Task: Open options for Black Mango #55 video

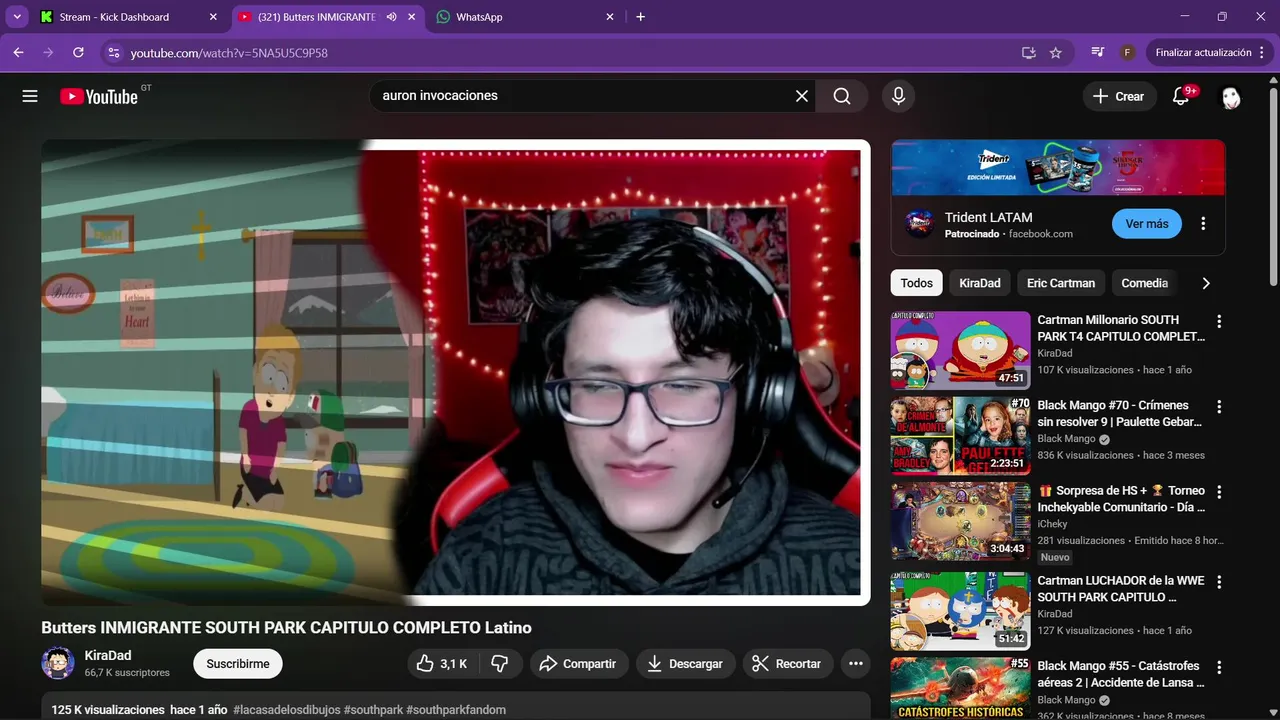Action: pos(1219,667)
